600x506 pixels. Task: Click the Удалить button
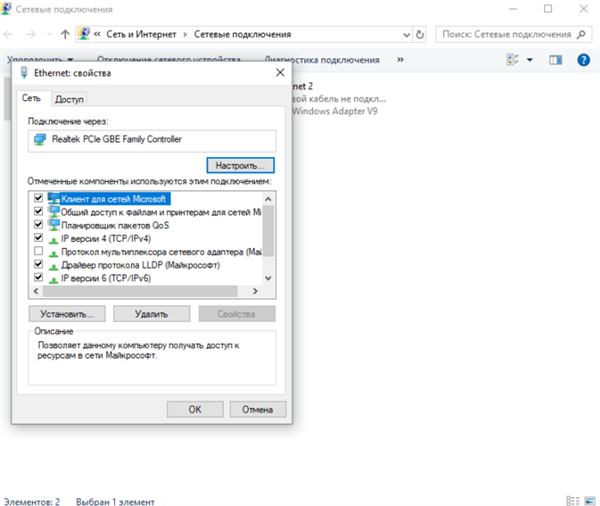(152, 314)
